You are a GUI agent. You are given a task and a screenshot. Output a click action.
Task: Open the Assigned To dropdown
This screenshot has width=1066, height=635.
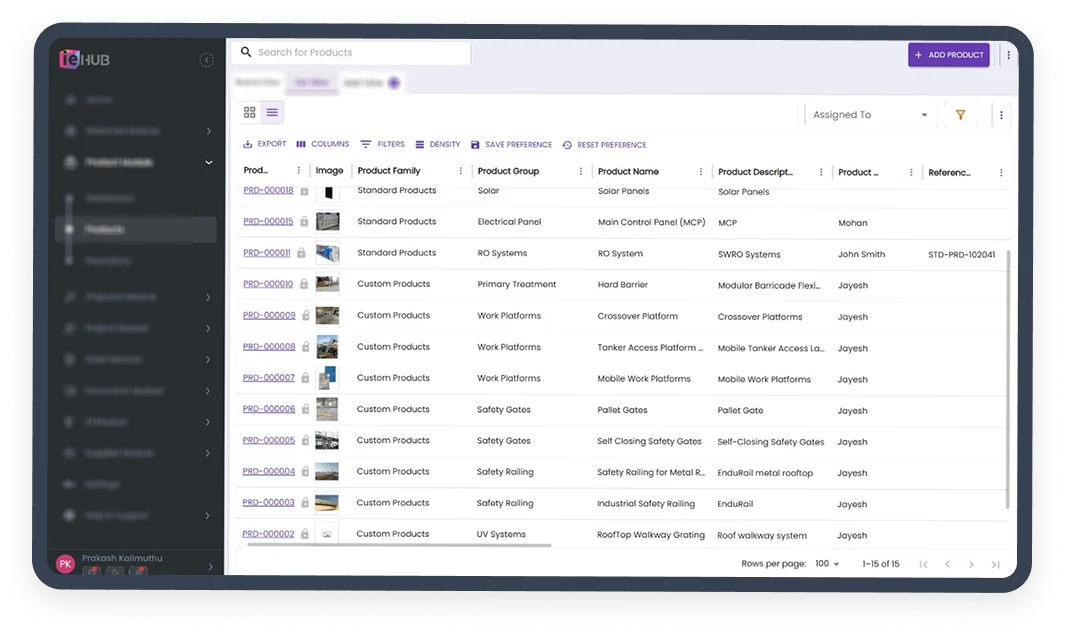(x=868, y=115)
